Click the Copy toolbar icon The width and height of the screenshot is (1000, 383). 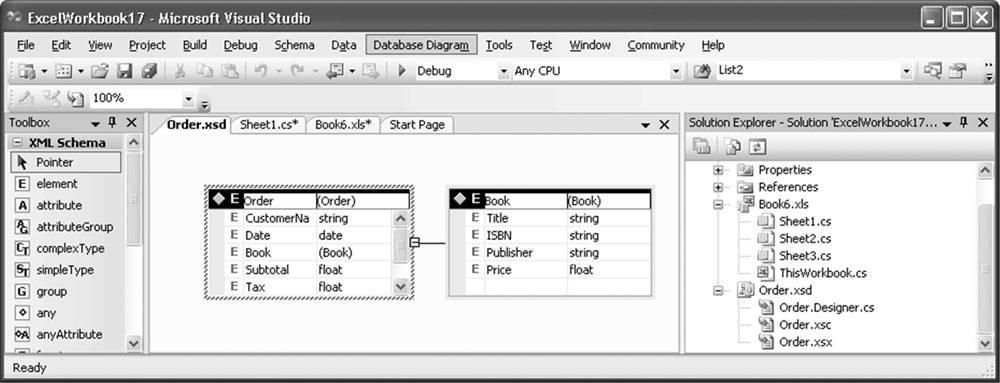pyautogui.click(x=205, y=71)
